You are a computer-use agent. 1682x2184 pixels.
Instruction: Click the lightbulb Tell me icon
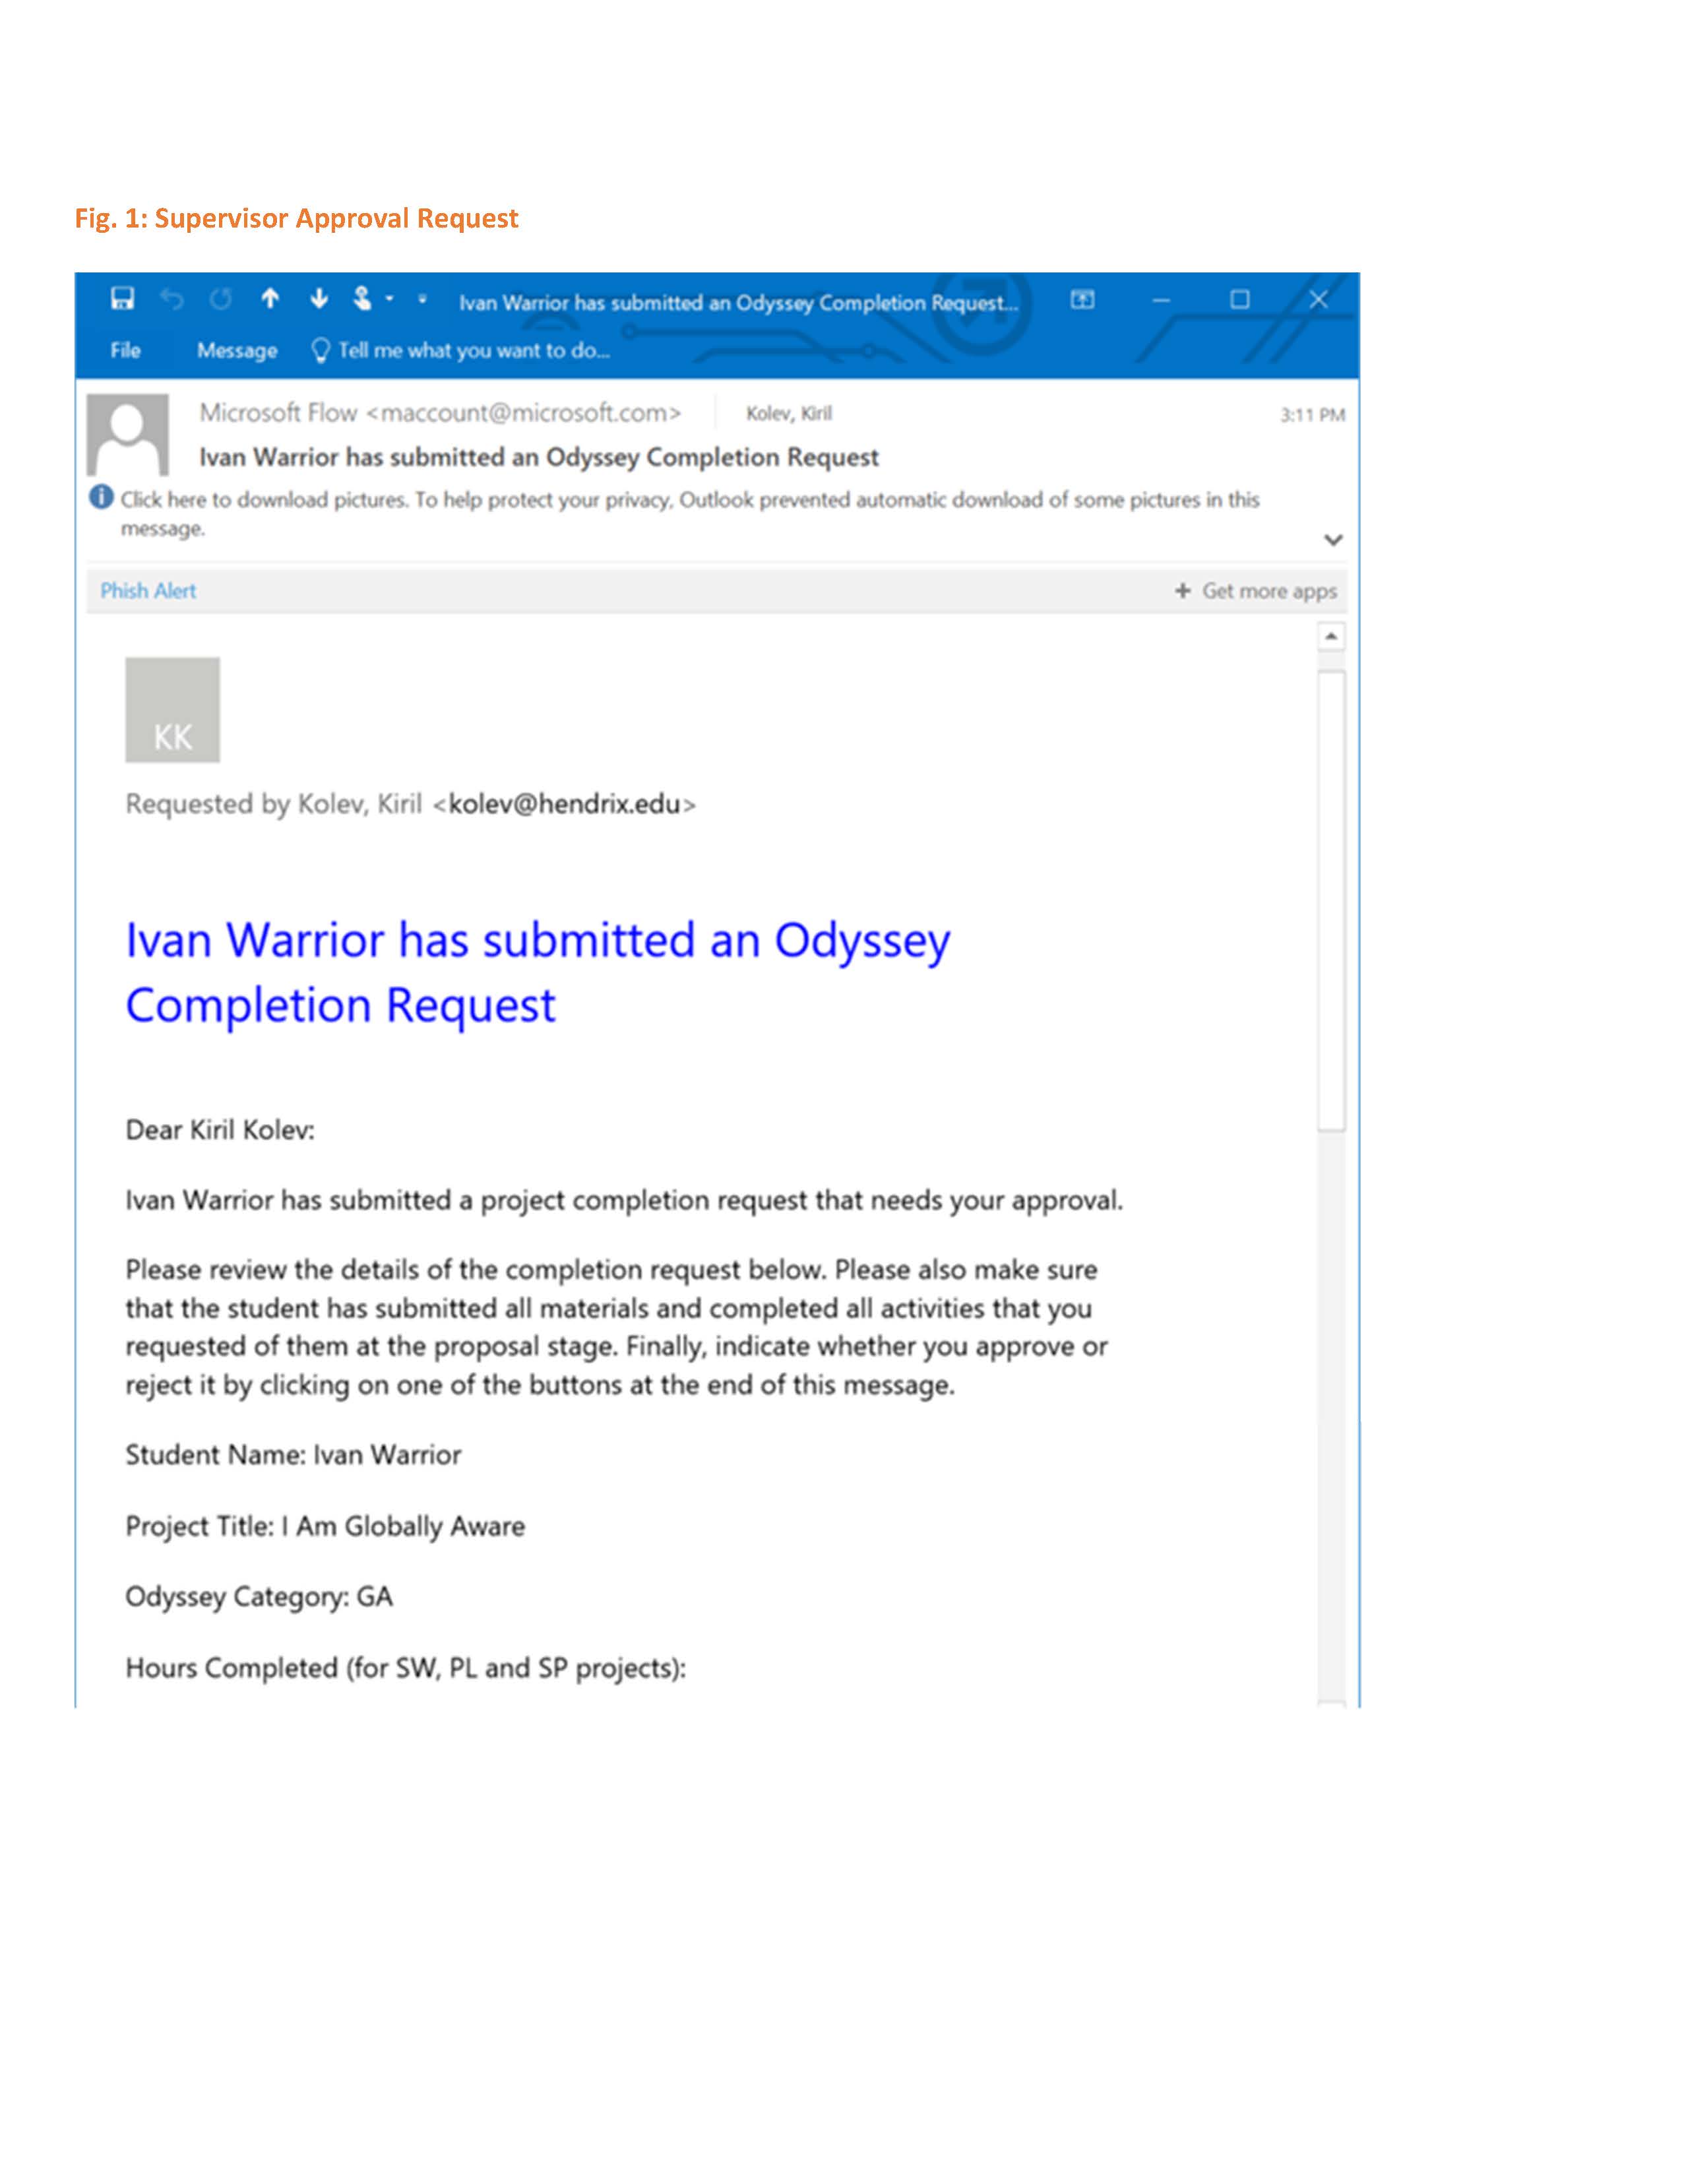click(321, 350)
